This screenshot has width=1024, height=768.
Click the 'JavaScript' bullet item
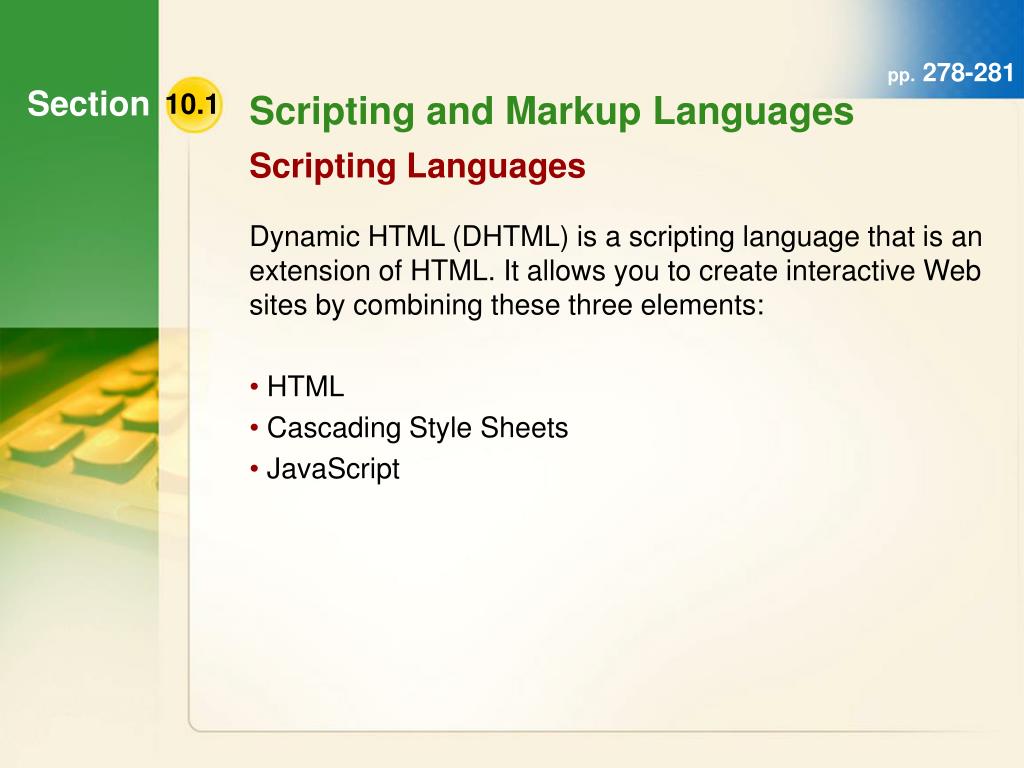325,469
